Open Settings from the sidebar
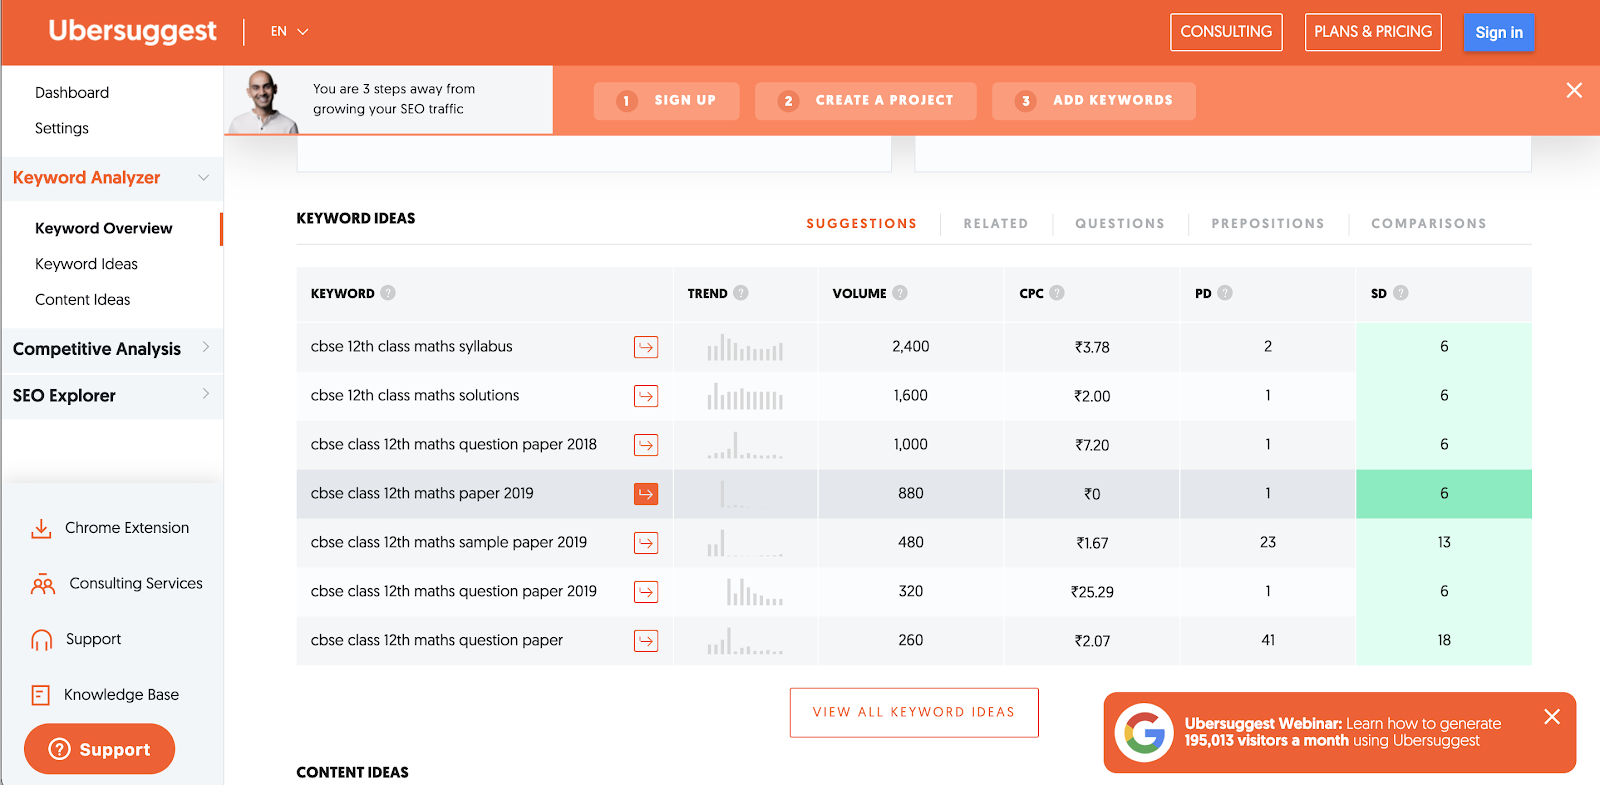1600x785 pixels. point(62,129)
